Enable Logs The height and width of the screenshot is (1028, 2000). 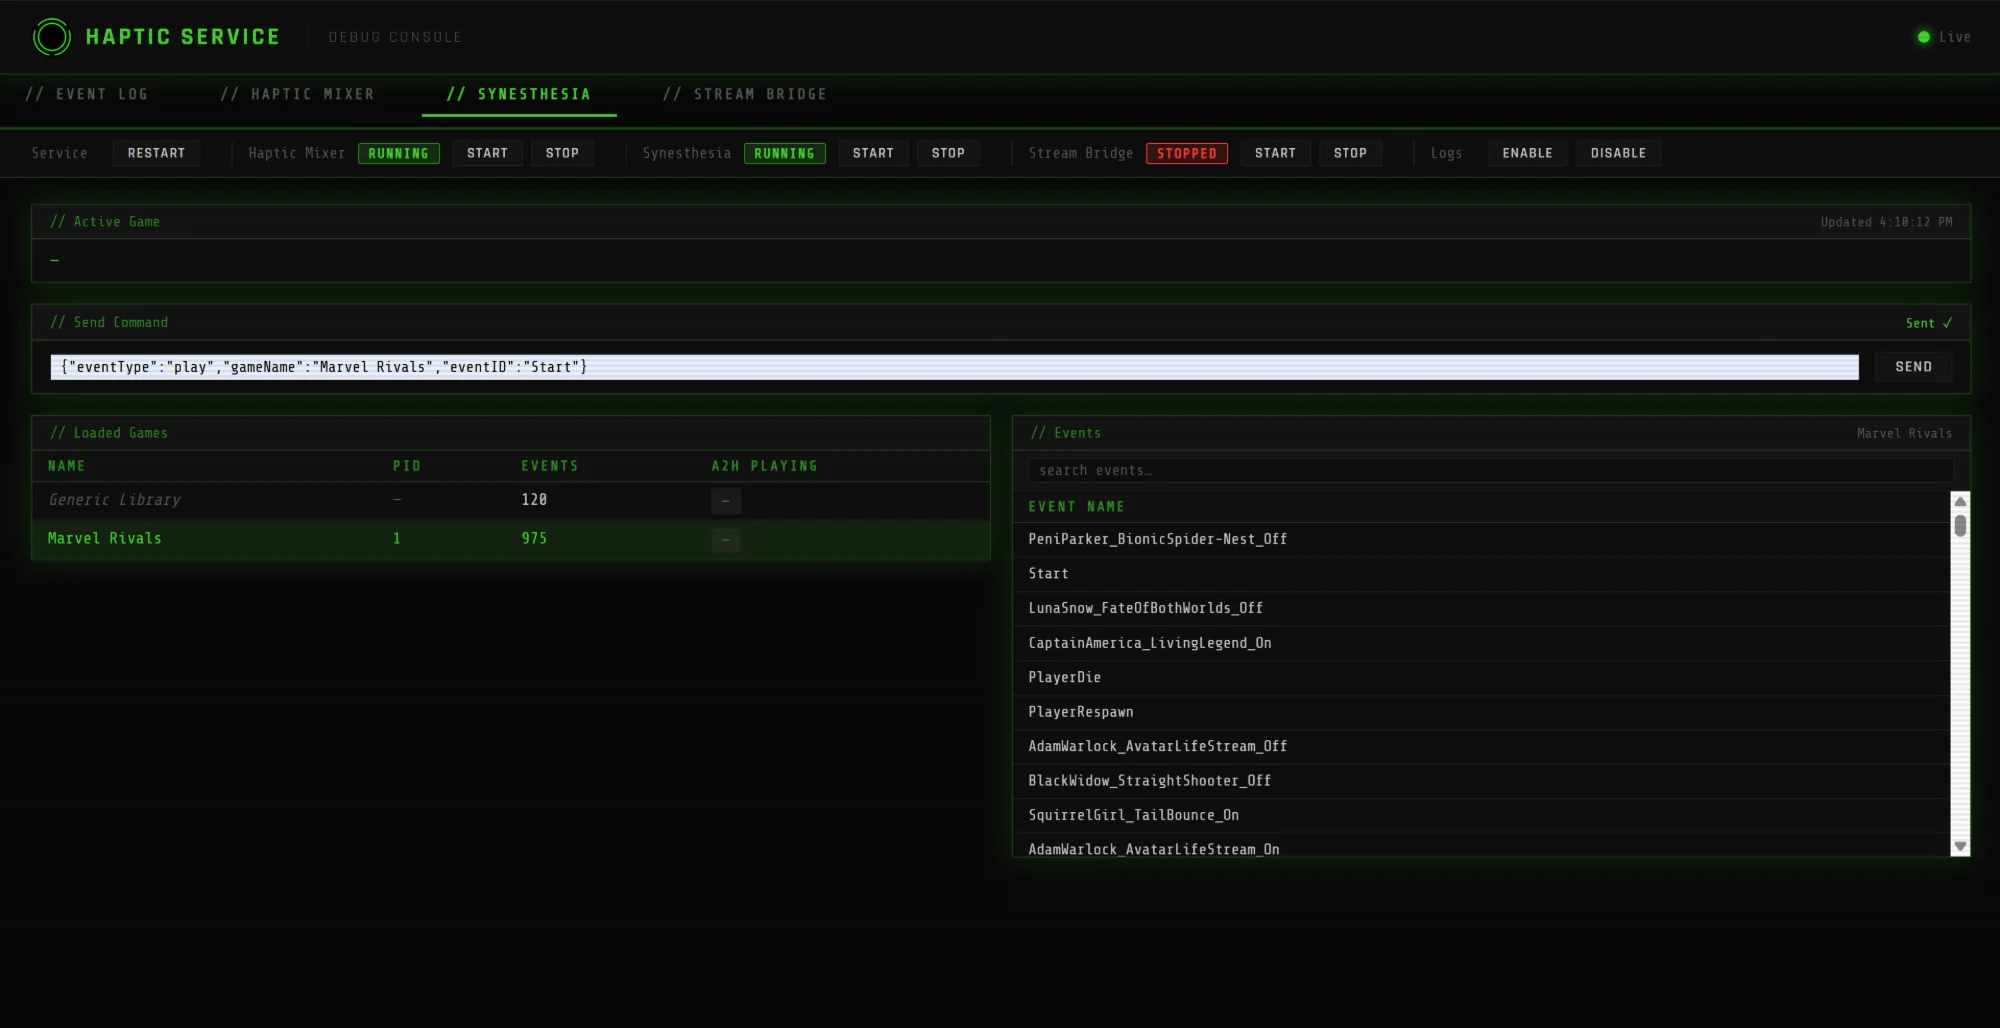pyautogui.click(x=1527, y=153)
